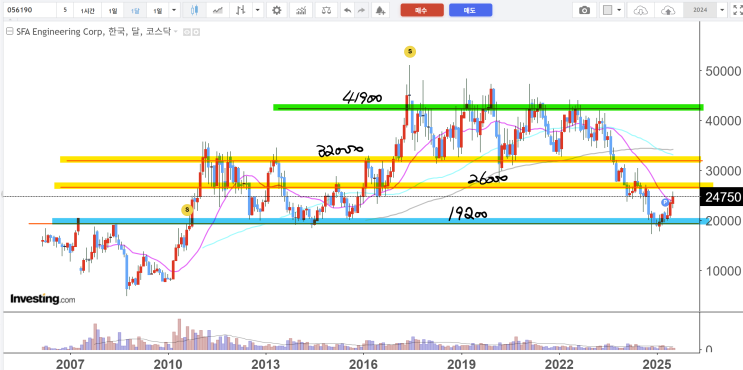Image resolution: width=743 pixels, height=370 pixels.
Task: Click the legend eye visibility icon
Action: [x=186, y=32]
